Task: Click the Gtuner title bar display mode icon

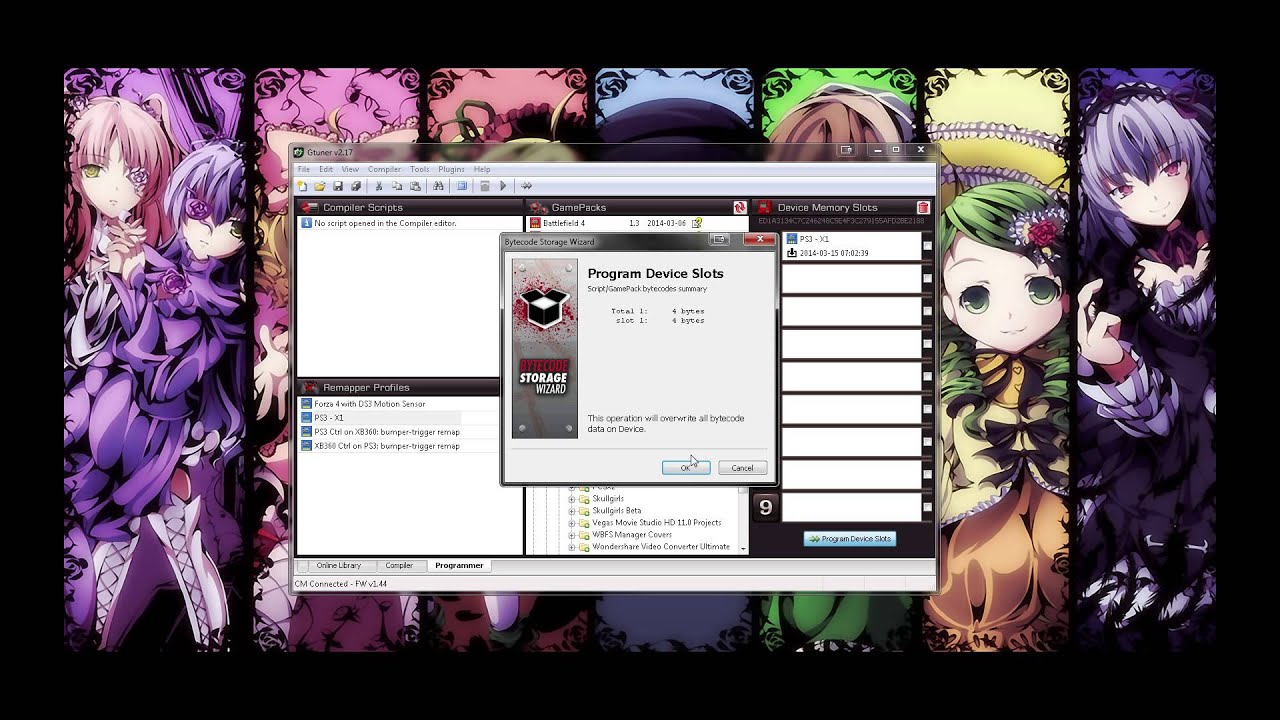Action: [847, 150]
